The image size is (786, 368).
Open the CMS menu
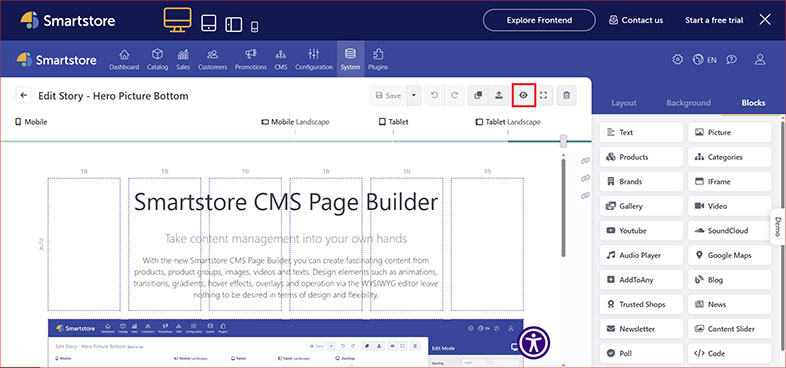(280, 60)
